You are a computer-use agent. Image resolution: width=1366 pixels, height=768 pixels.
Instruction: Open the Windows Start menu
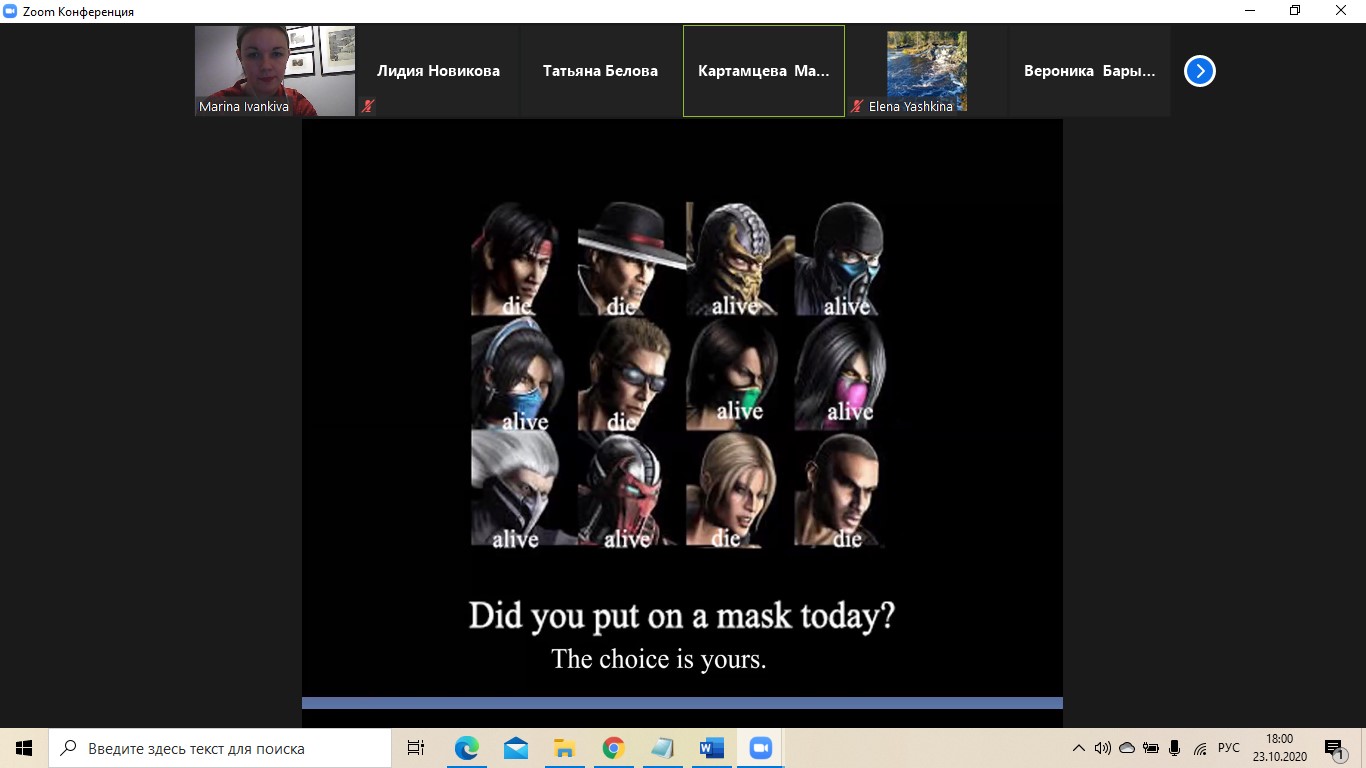(x=24, y=748)
